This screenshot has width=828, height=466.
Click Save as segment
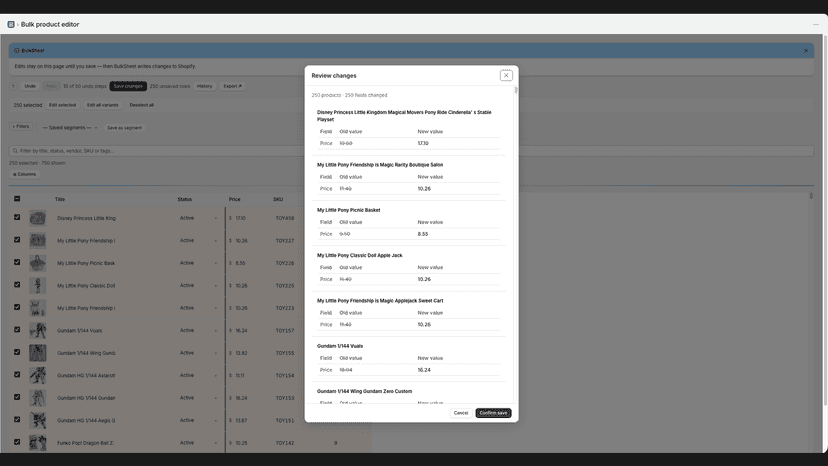(125, 128)
